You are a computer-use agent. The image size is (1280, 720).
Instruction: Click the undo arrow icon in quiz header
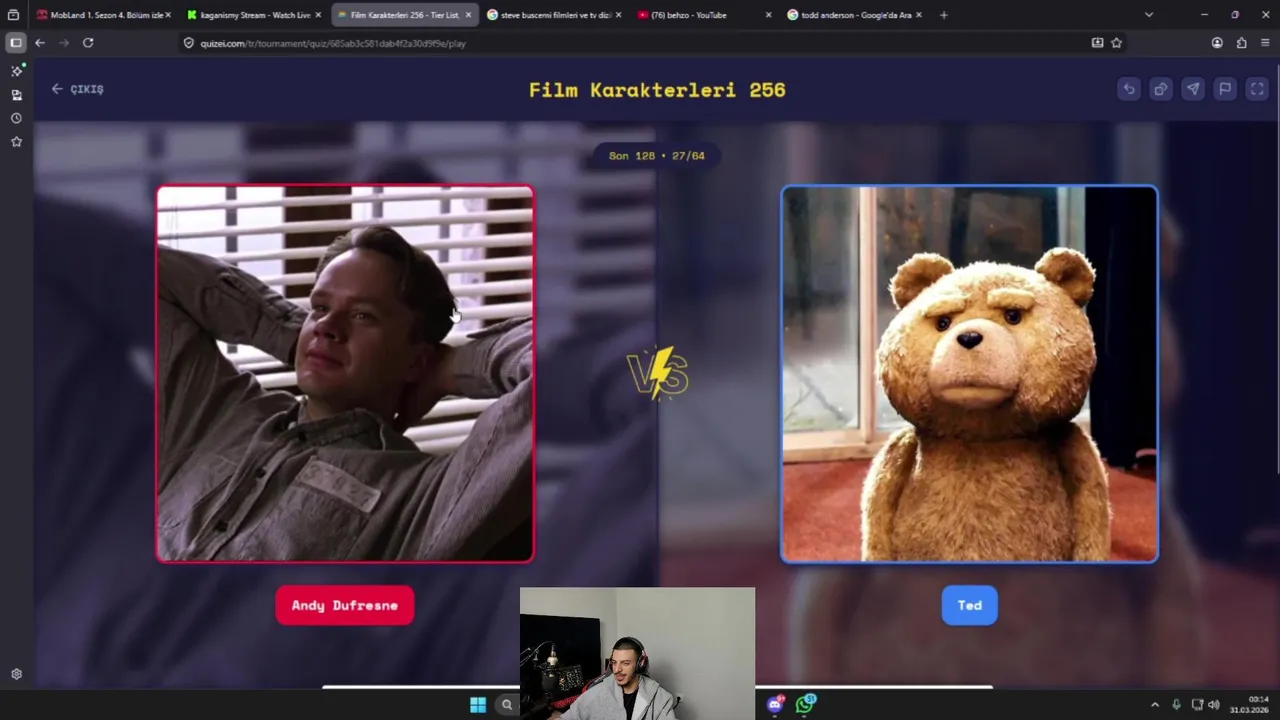(1129, 89)
